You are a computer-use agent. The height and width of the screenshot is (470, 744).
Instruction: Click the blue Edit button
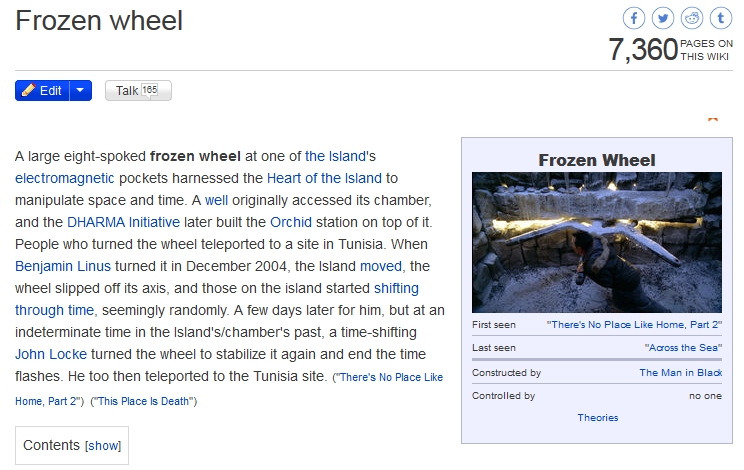click(x=42, y=90)
